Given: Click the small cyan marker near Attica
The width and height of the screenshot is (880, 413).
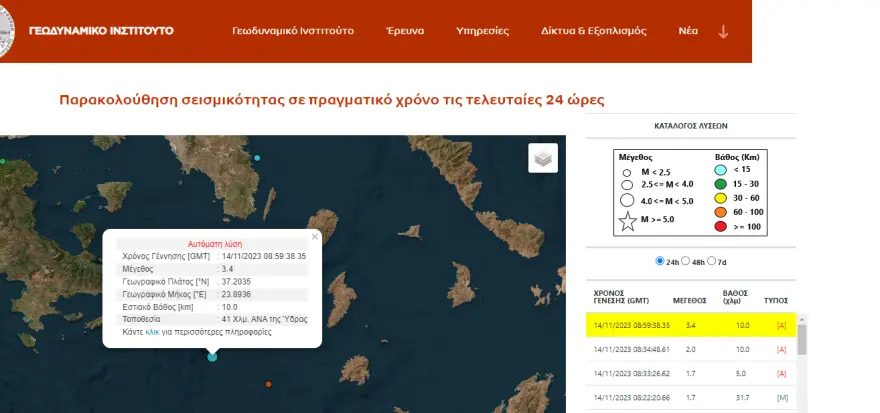Looking at the screenshot, I should [257, 158].
